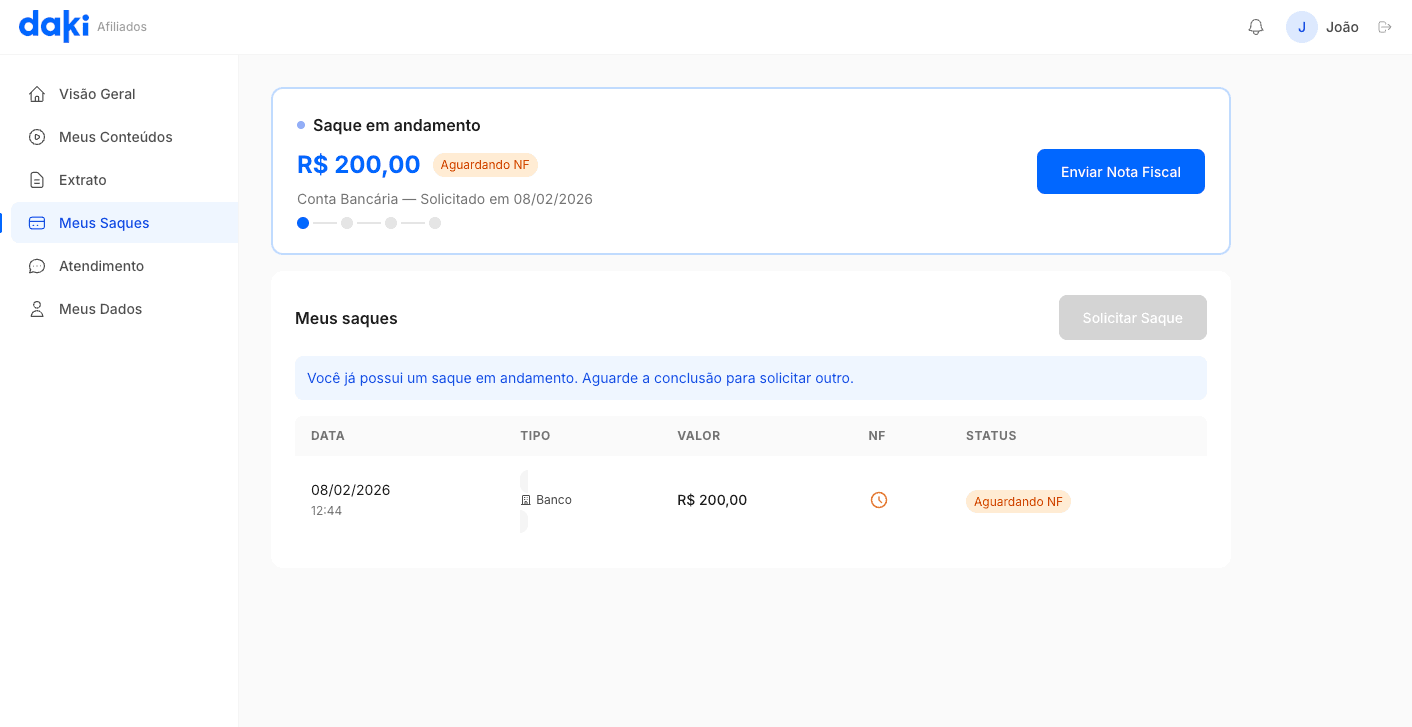
Task: Click the orange clock icon in NF column
Action: pos(879,500)
